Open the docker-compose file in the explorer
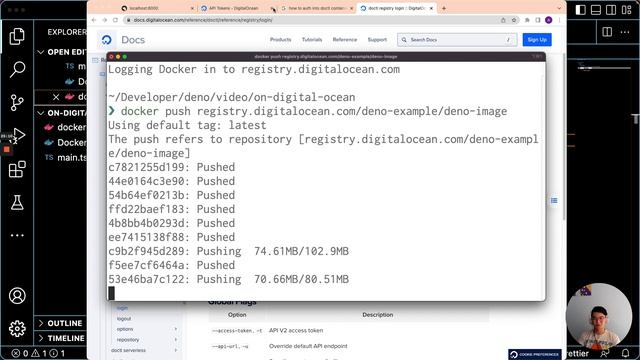Screen dimensions: 640x360 click(65, 127)
